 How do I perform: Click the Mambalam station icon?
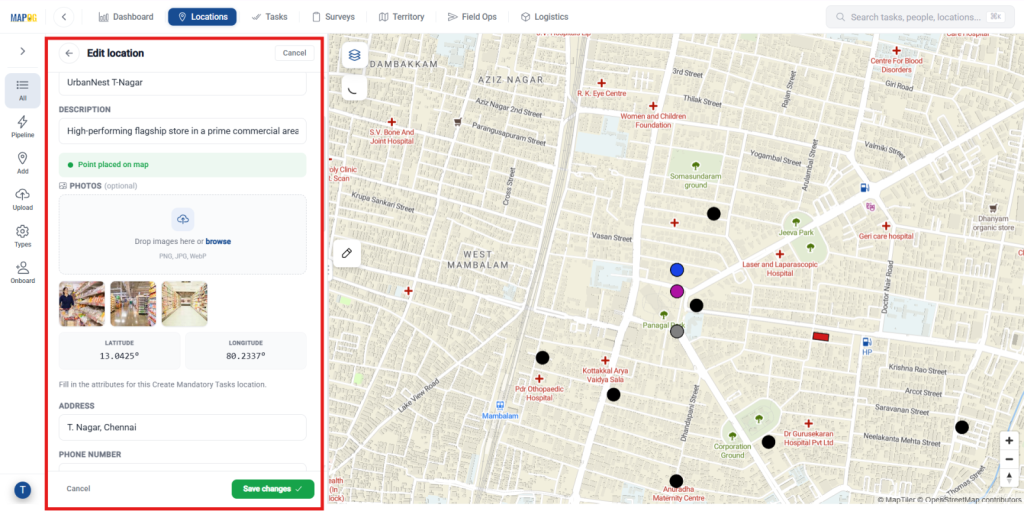pyautogui.click(x=500, y=405)
